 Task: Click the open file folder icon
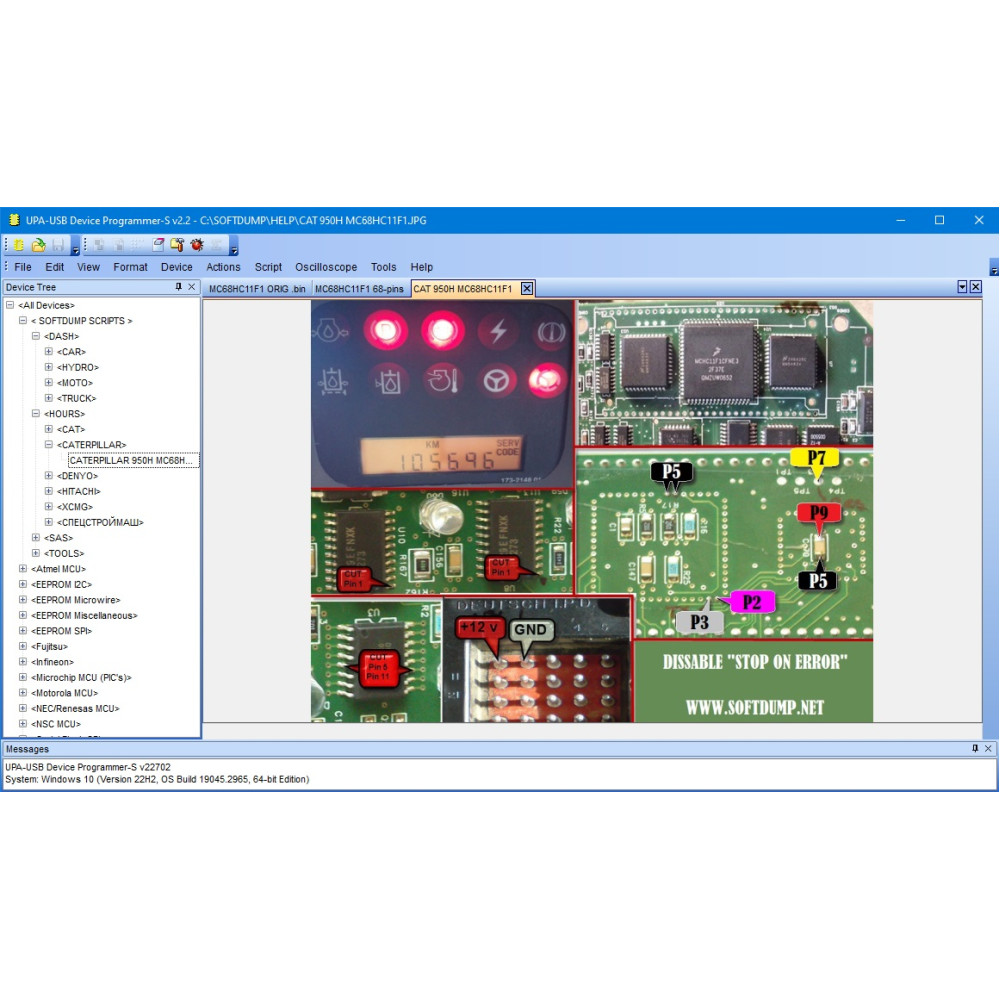pos(38,245)
